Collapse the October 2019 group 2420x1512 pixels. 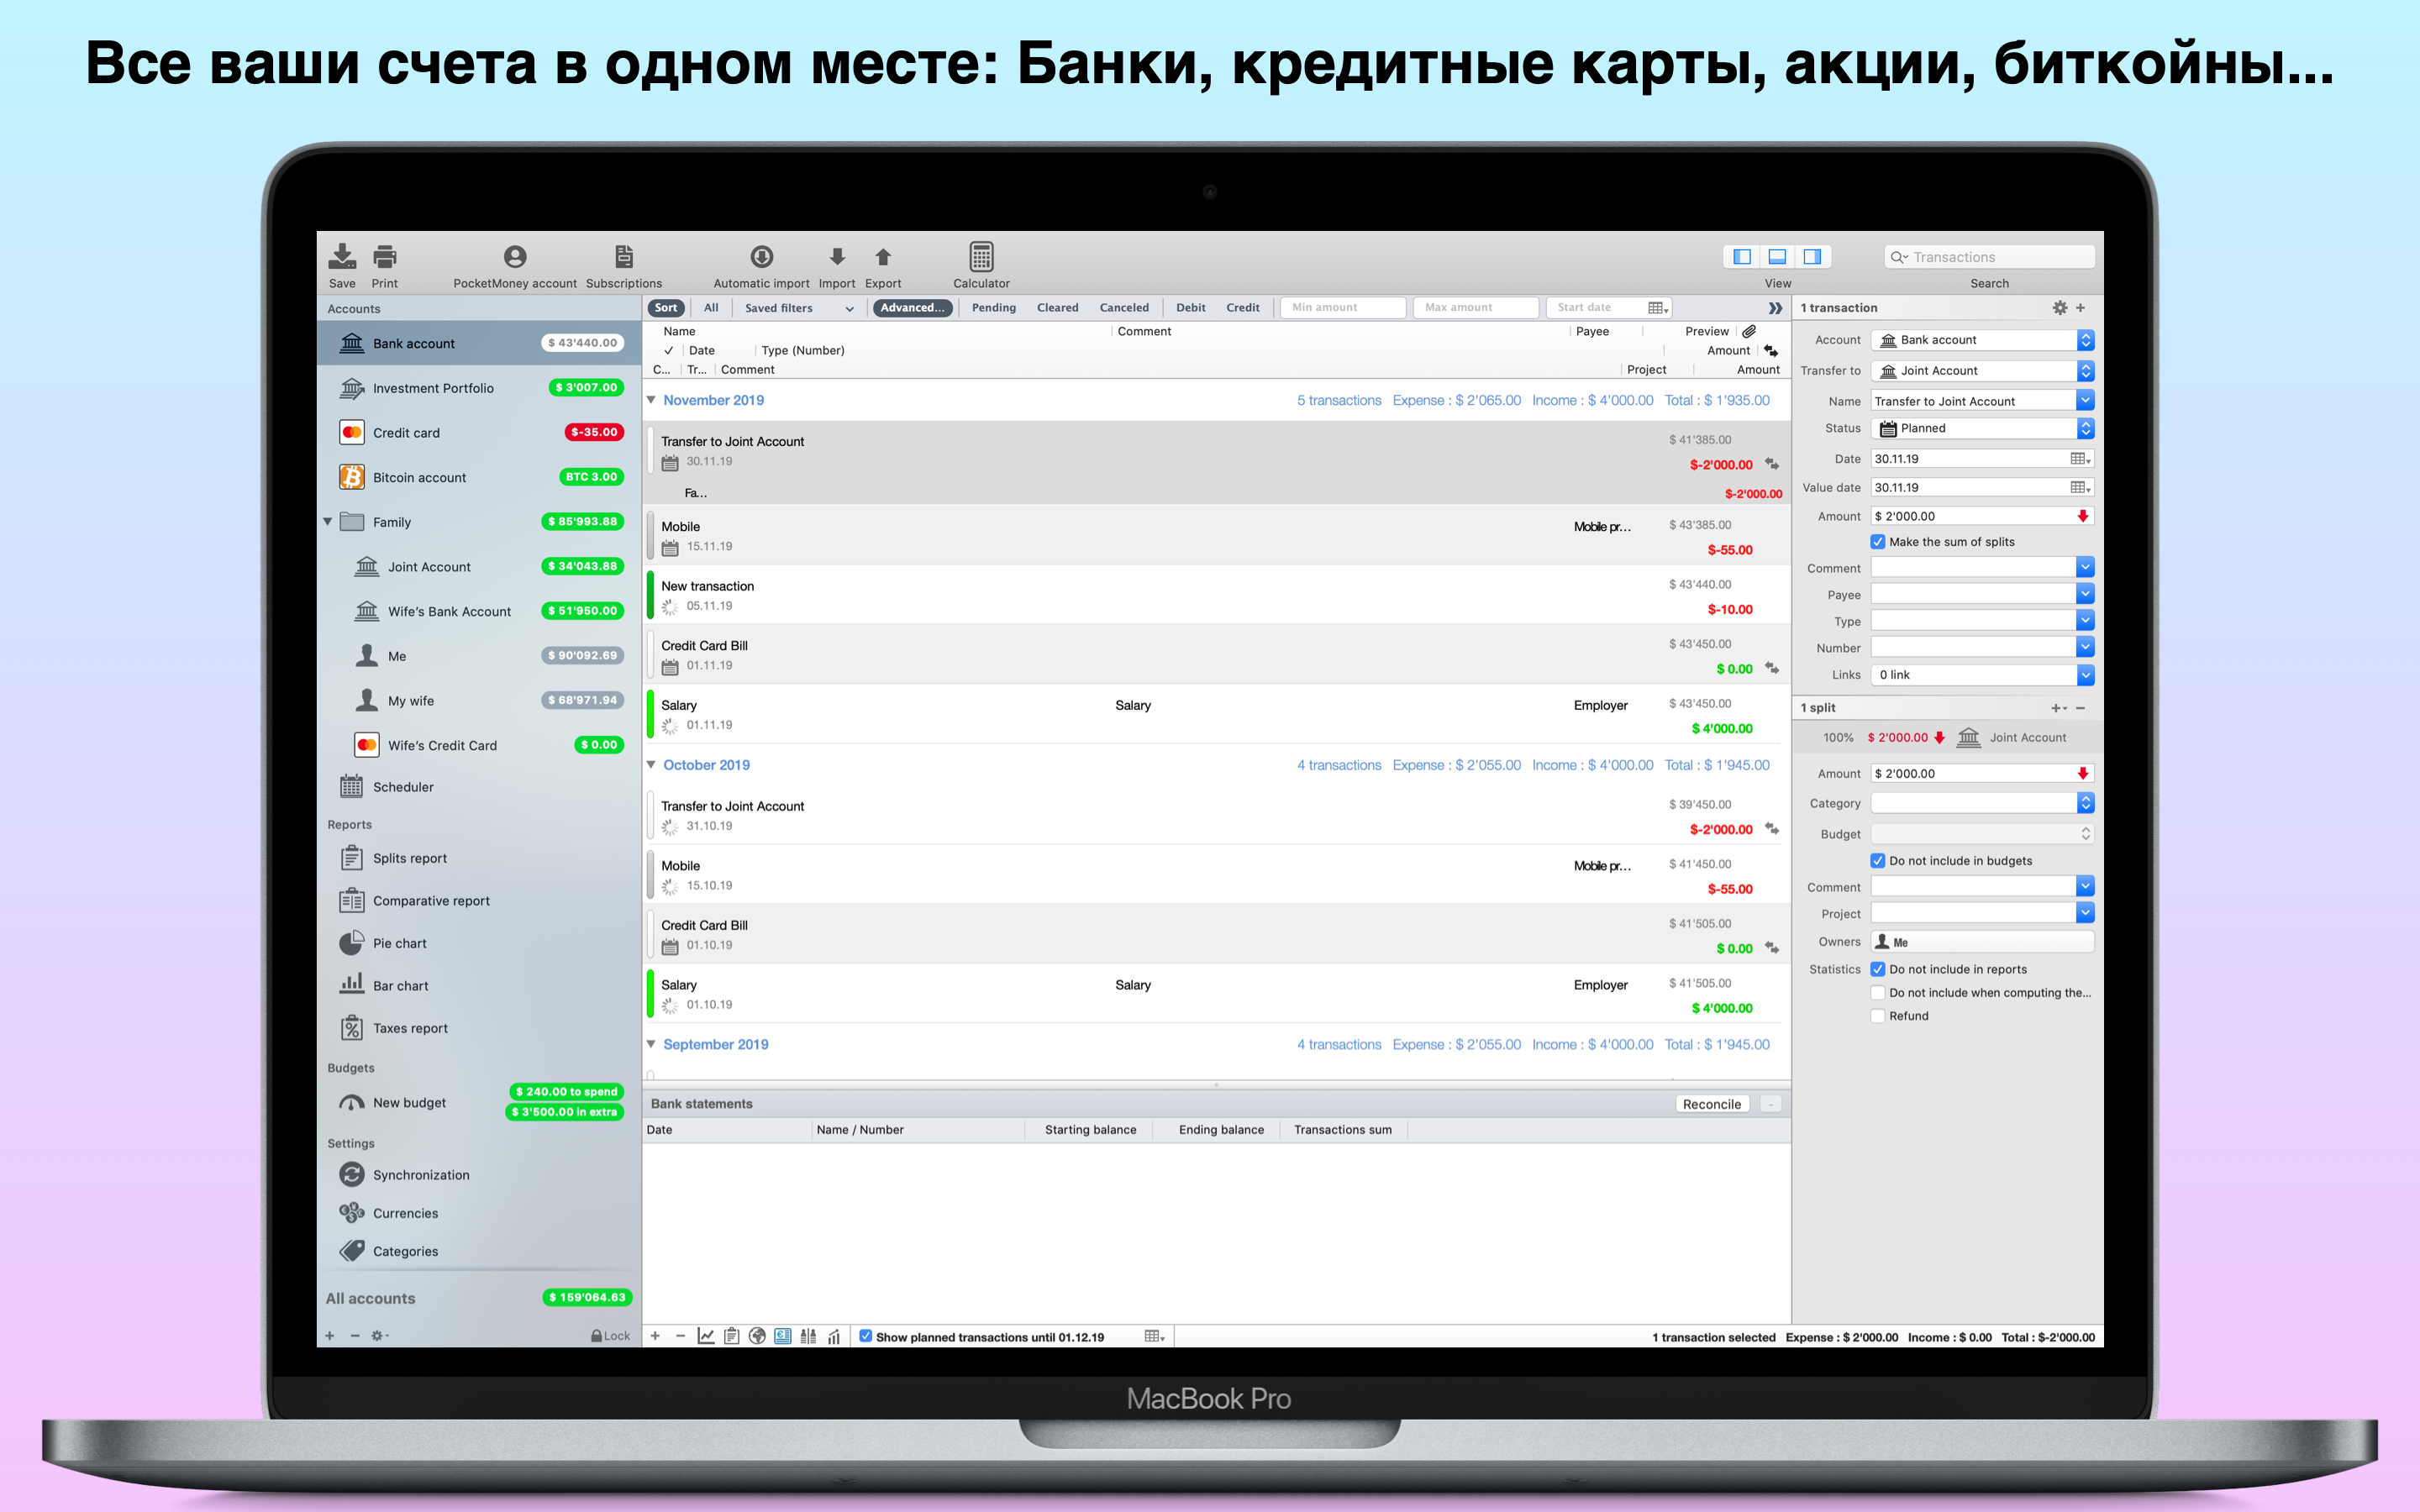pyautogui.click(x=651, y=765)
